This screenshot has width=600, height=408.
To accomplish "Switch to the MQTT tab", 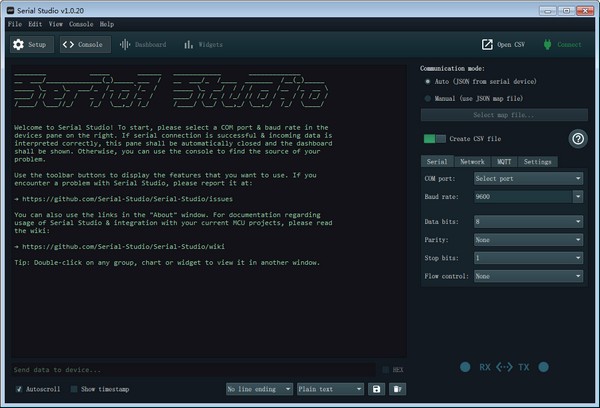I will point(505,161).
